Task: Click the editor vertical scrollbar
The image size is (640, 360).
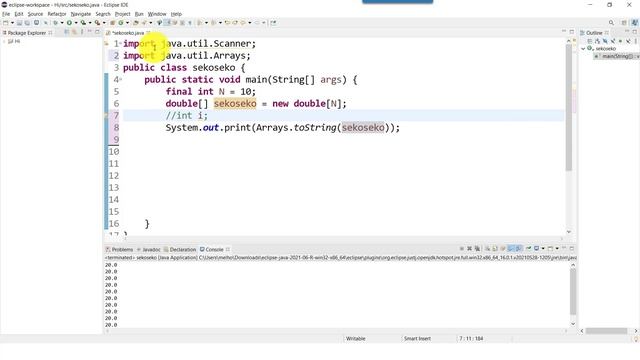Action: click(x=569, y=107)
